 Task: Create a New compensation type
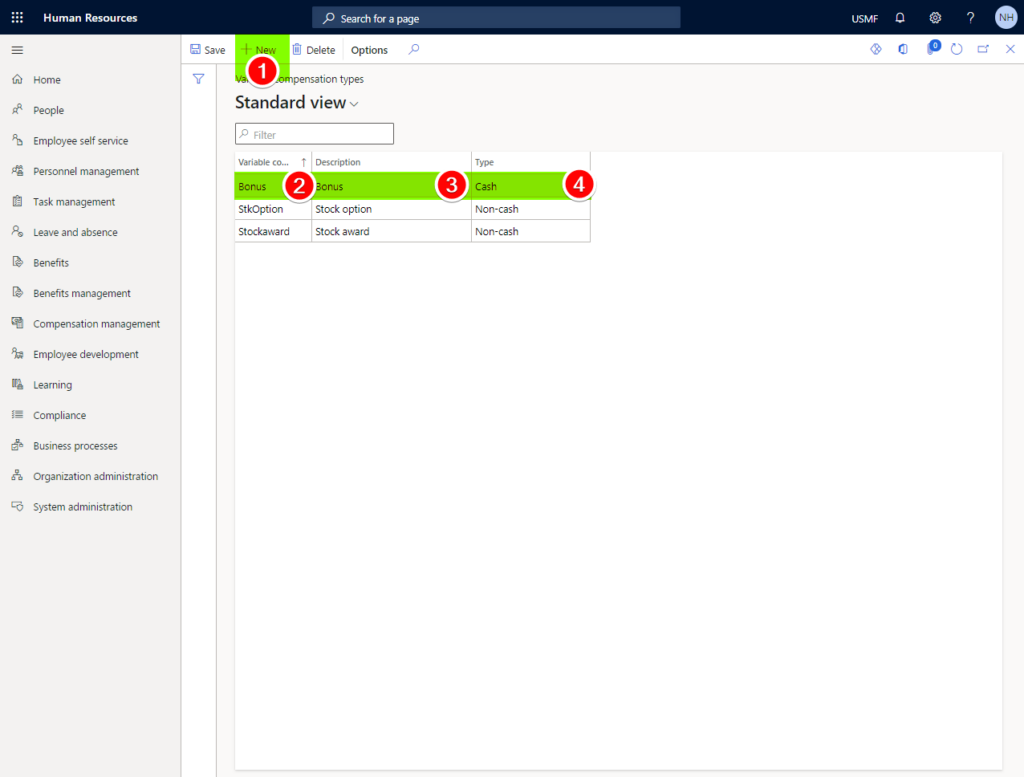click(261, 50)
